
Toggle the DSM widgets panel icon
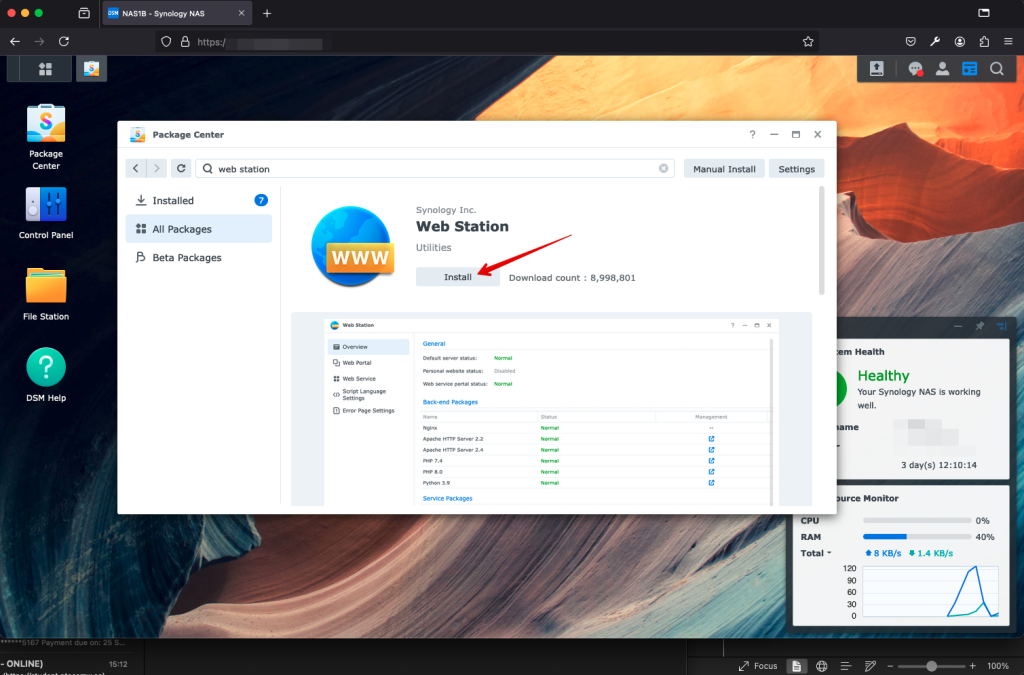(970, 69)
